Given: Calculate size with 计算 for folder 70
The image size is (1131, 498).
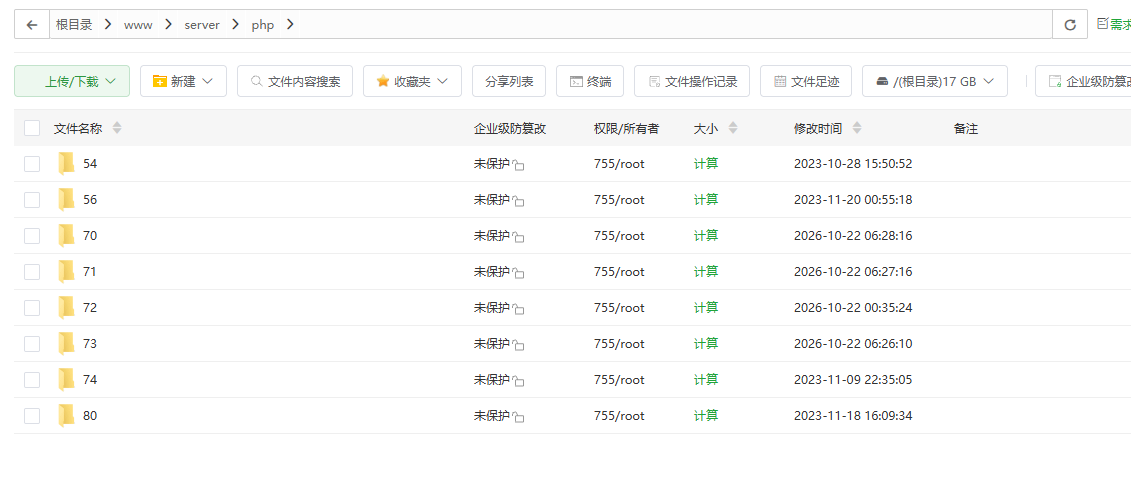Looking at the screenshot, I should click(706, 236).
